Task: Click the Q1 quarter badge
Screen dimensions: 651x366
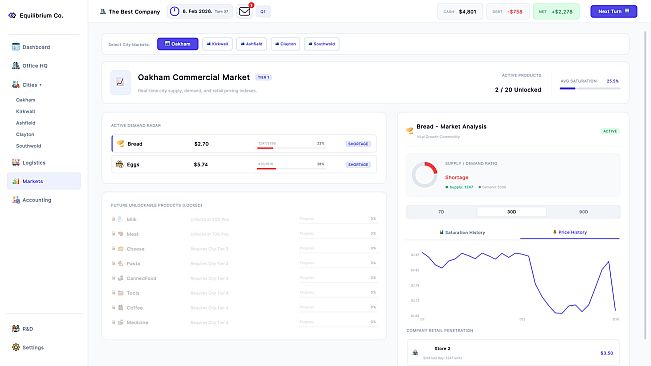Action: point(263,12)
